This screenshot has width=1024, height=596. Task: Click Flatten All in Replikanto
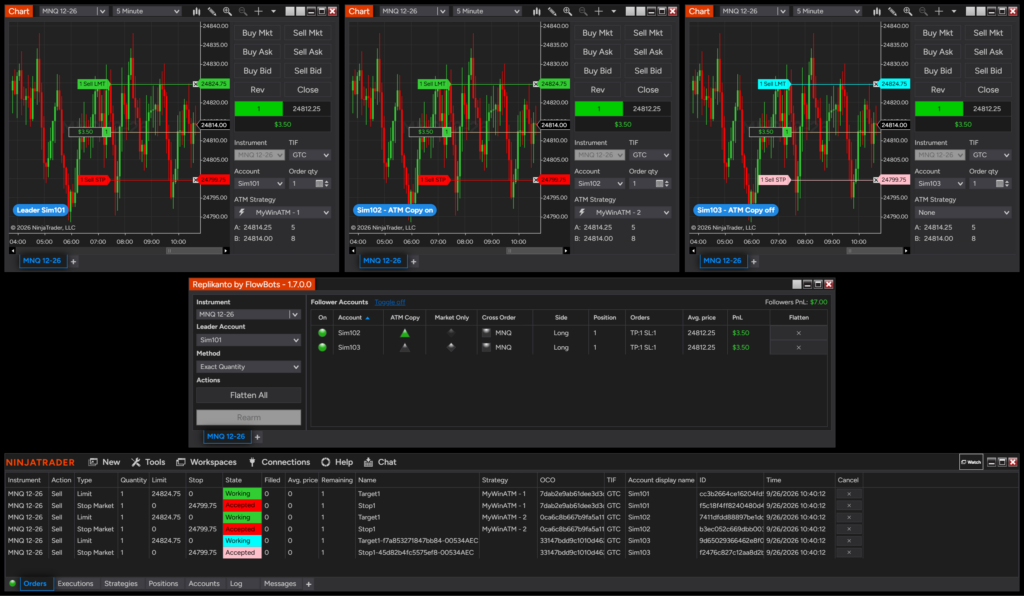pyautogui.click(x=248, y=395)
